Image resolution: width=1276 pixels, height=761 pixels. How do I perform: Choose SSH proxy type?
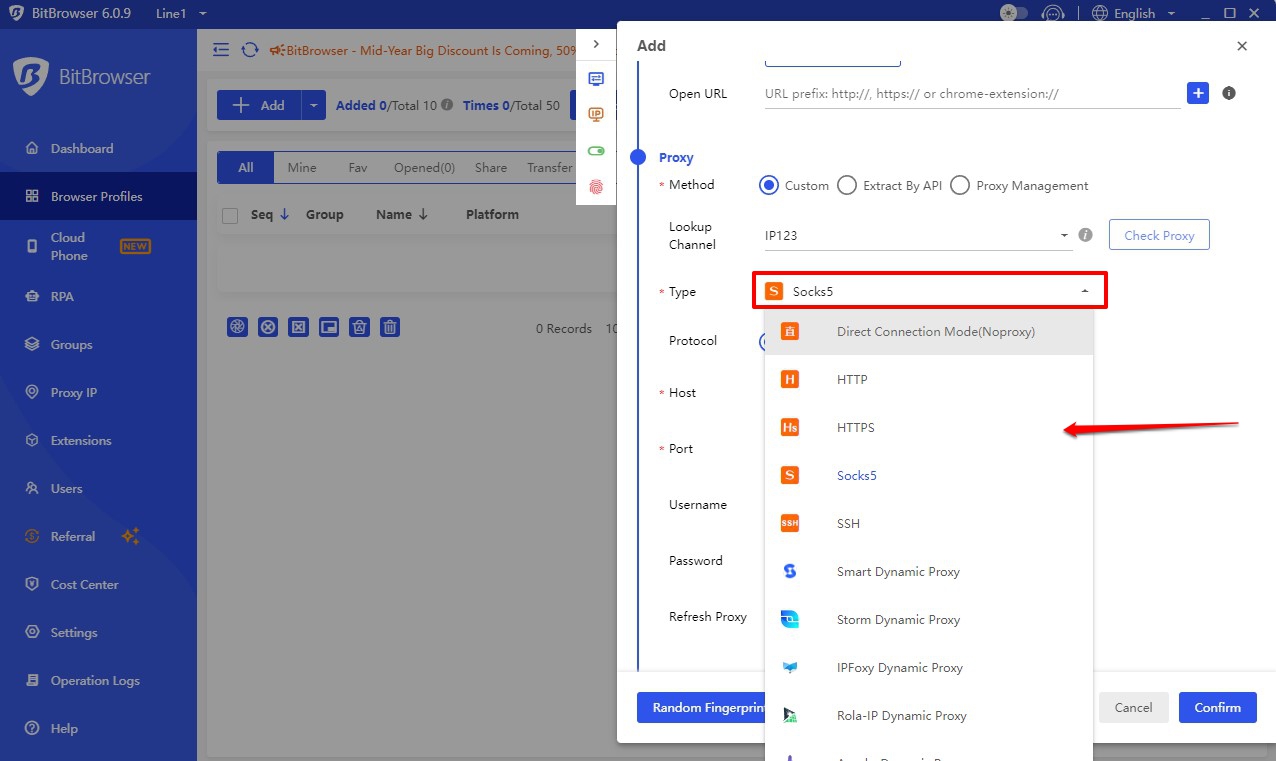(x=929, y=523)
